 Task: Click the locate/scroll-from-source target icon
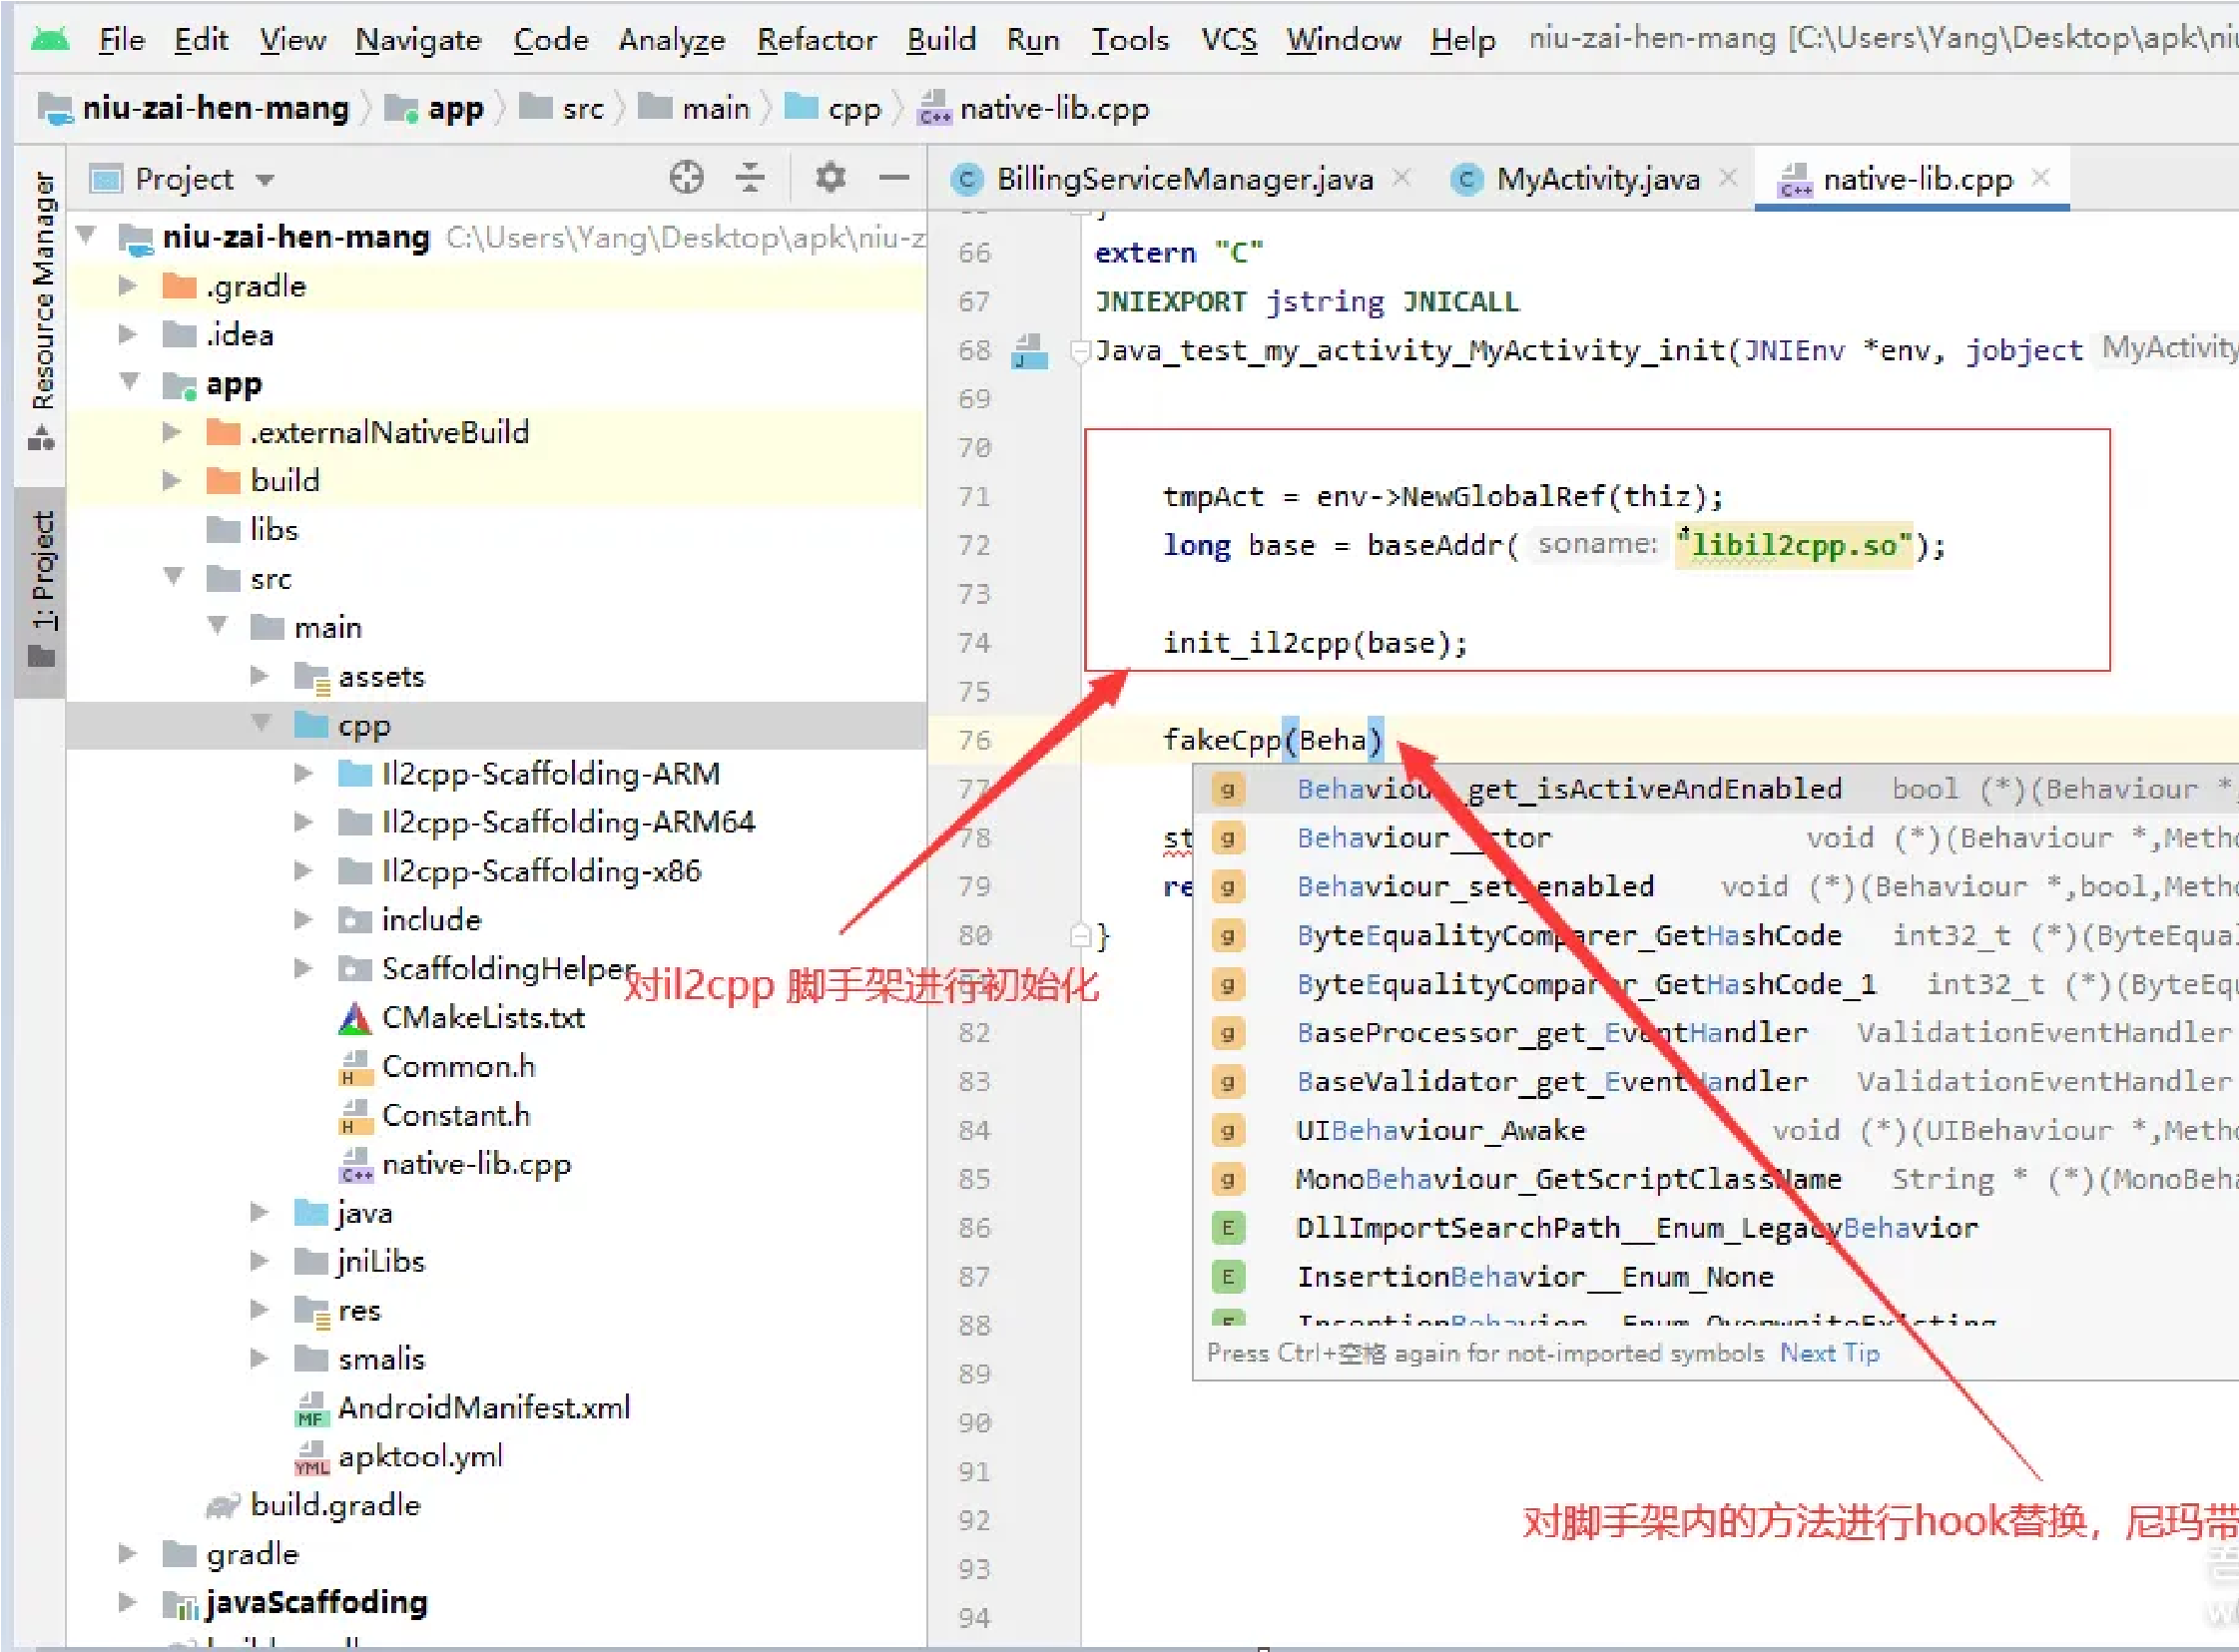686,178
